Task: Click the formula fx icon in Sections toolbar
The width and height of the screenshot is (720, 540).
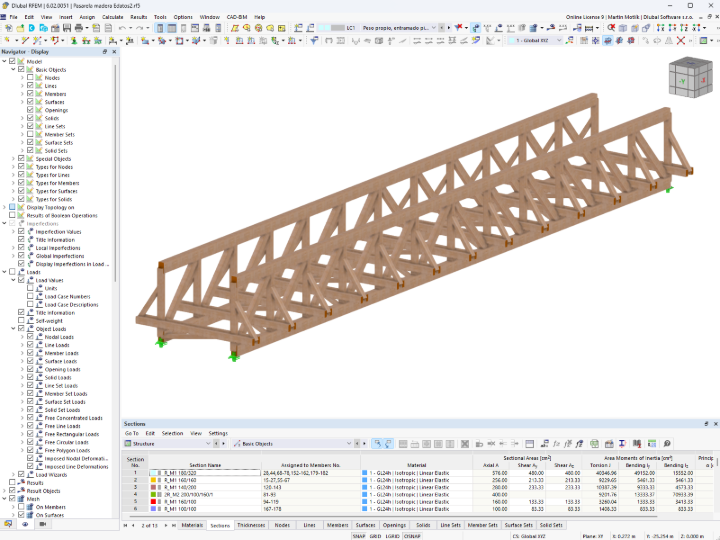Action: pos(557,444)
